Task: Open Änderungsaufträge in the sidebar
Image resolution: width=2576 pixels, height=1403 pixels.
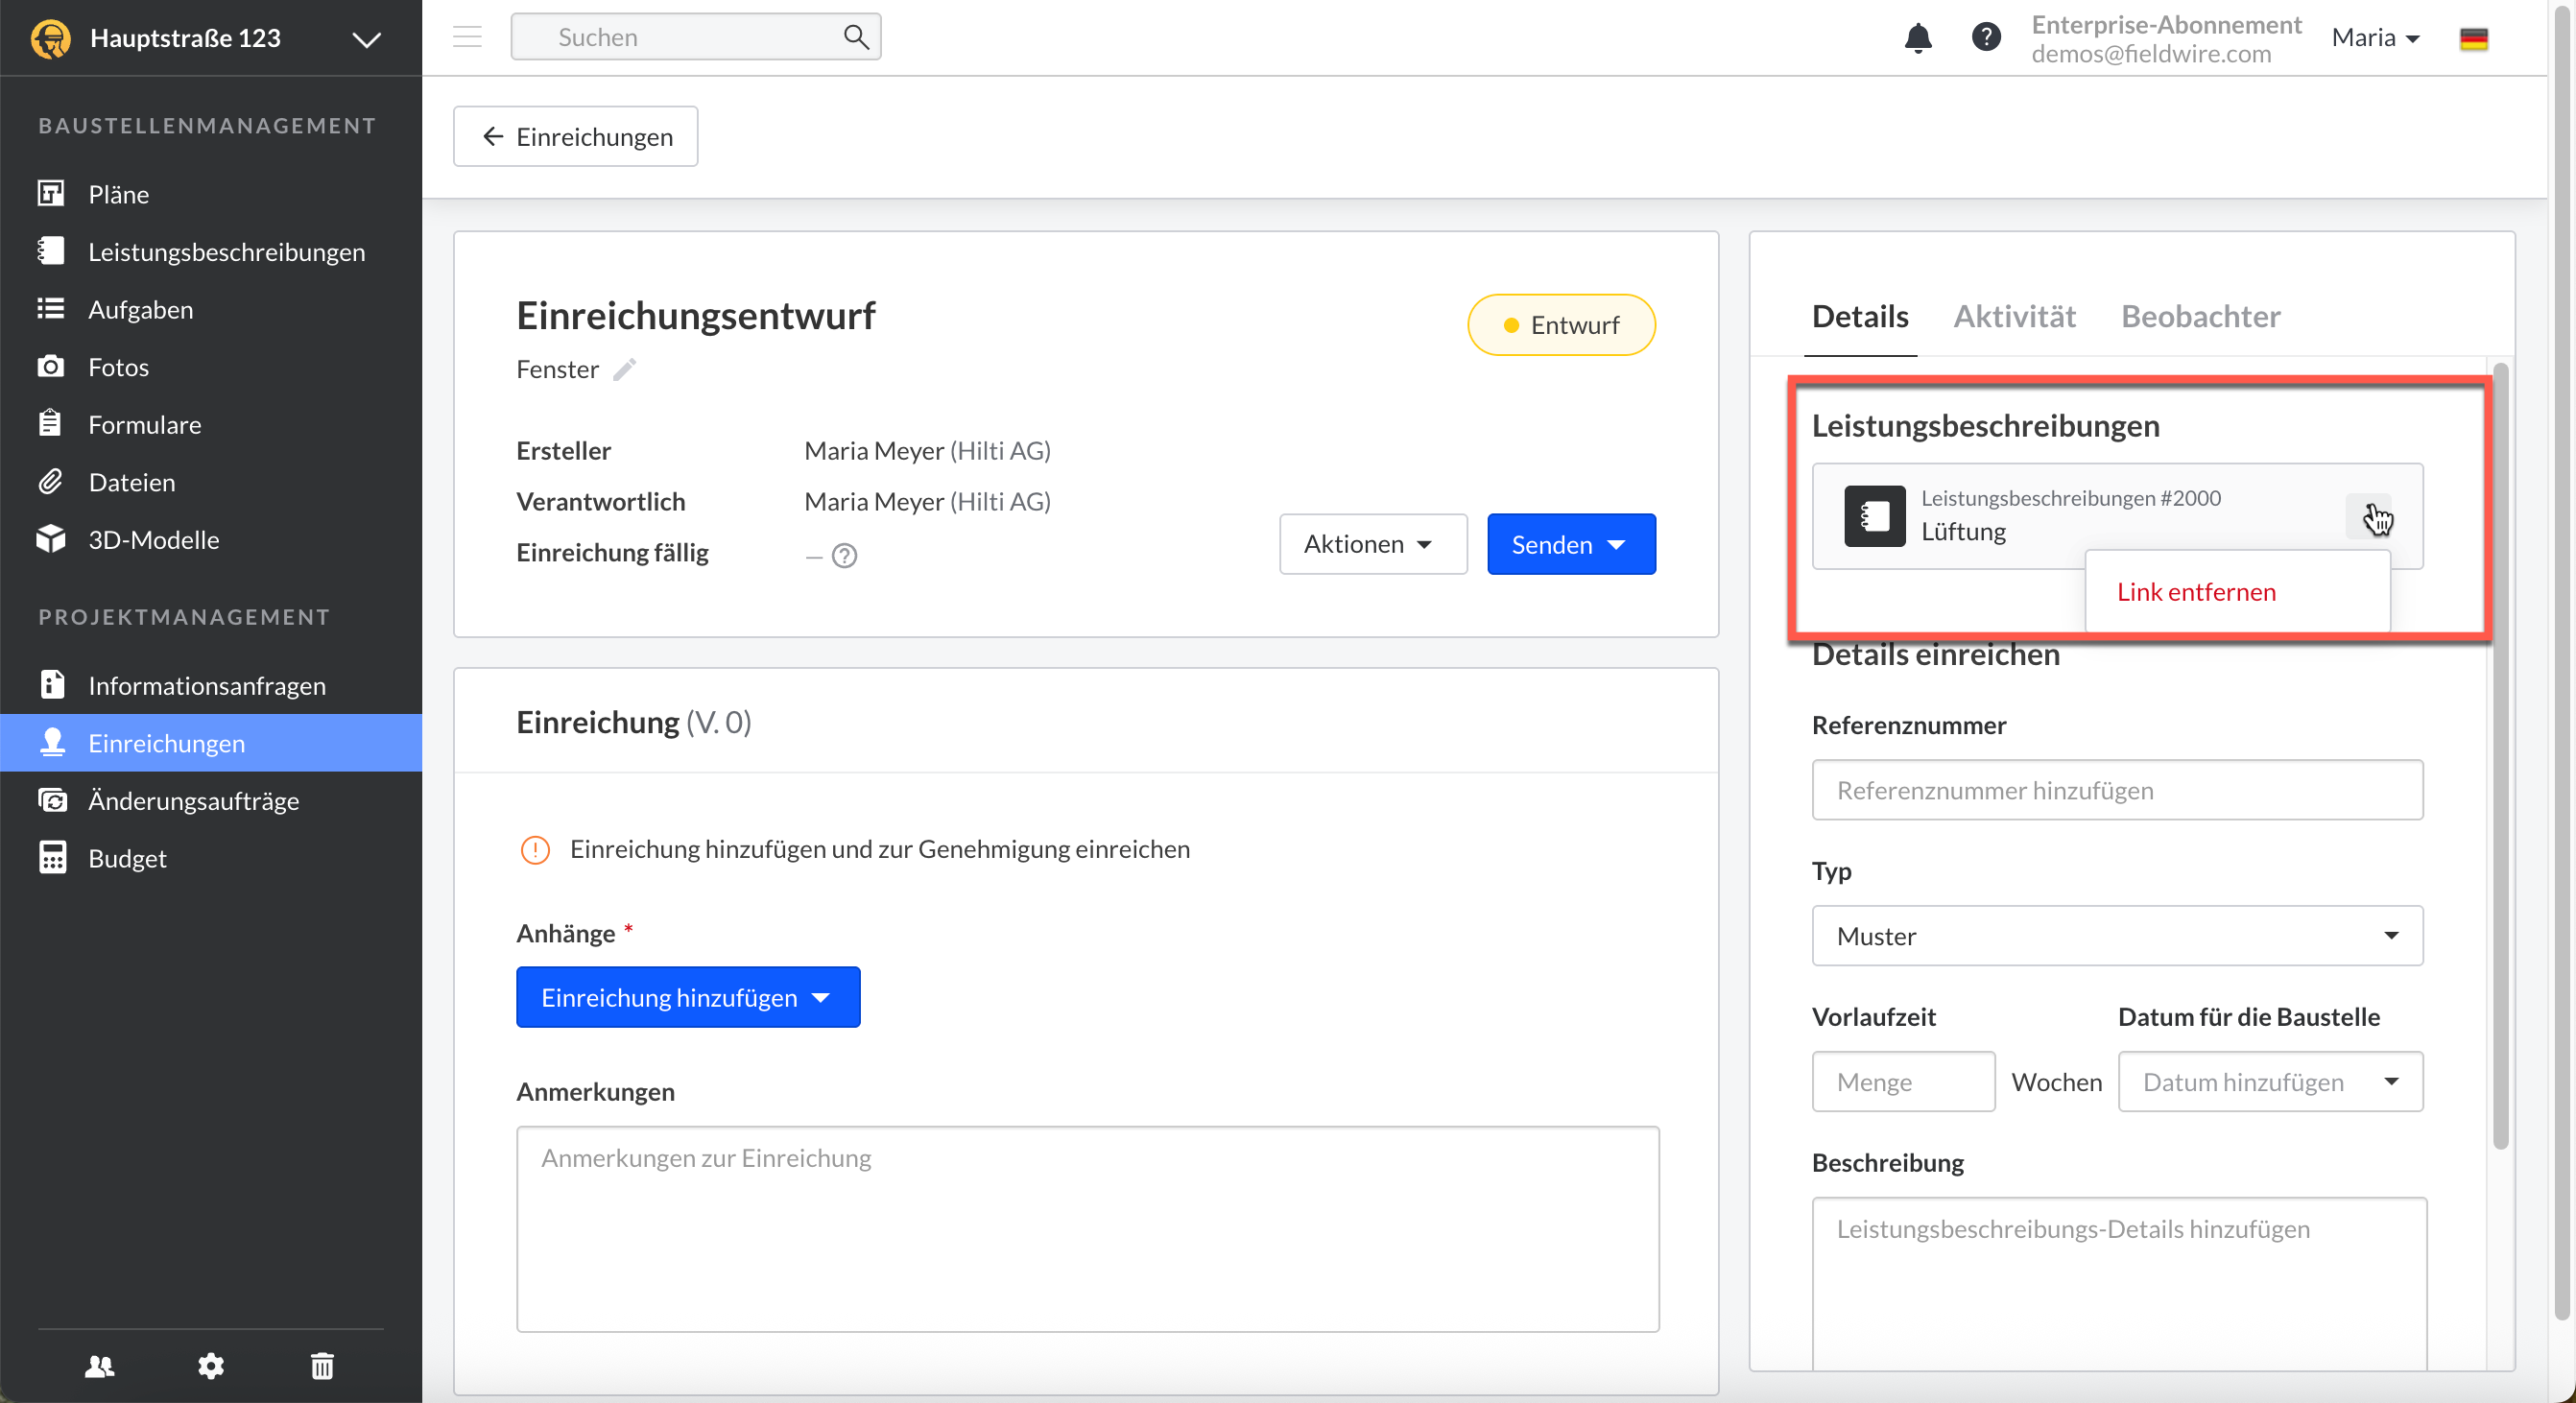Action: tap(193, 800)
